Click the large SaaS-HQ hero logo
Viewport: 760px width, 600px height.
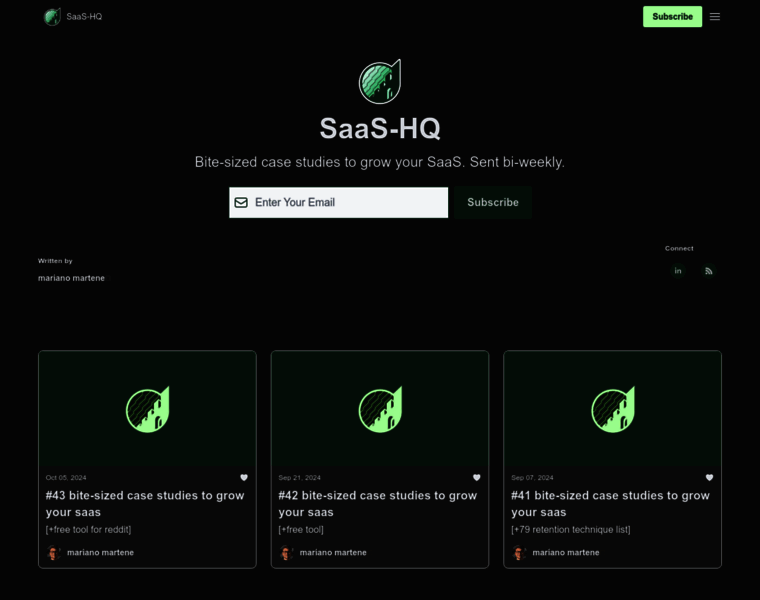pyautogui.click(x=380, y=81)
